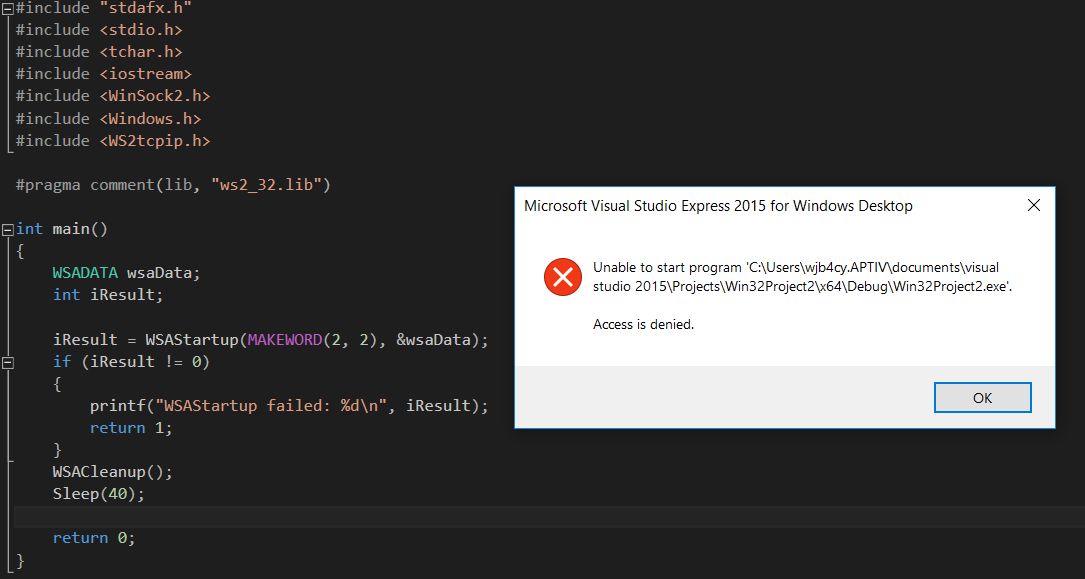Viewport: 1085px width, 579px height.
Task: Click the dialog title bar text
Action: [x=718, y=206]
